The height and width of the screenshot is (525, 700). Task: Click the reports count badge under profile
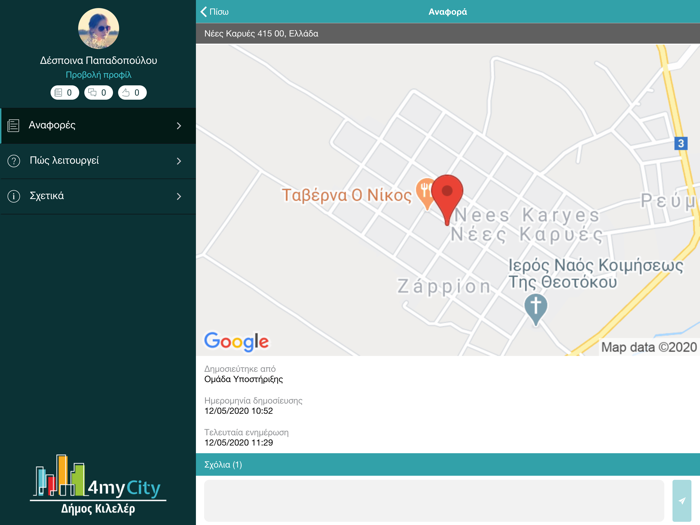pyautogui.click(x=64, y=93)
